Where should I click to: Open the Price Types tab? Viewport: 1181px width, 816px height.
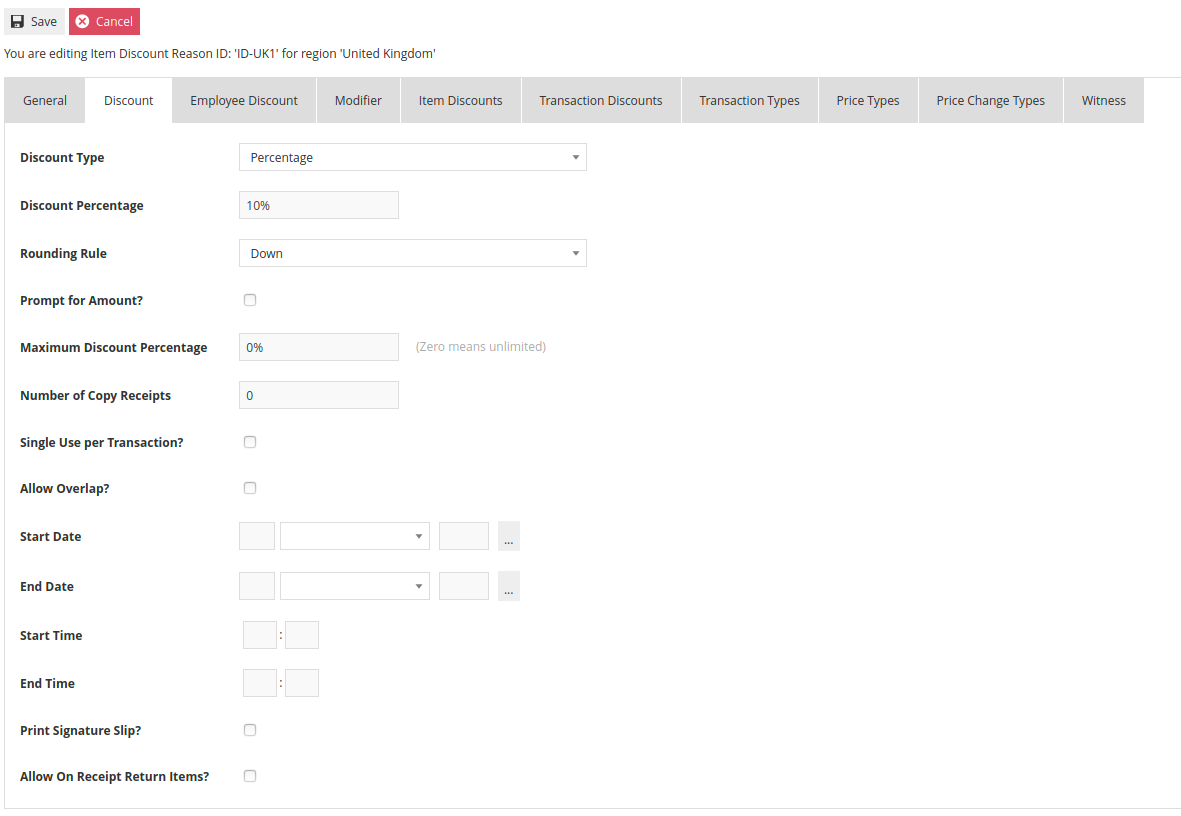click(x=868, y=100)
